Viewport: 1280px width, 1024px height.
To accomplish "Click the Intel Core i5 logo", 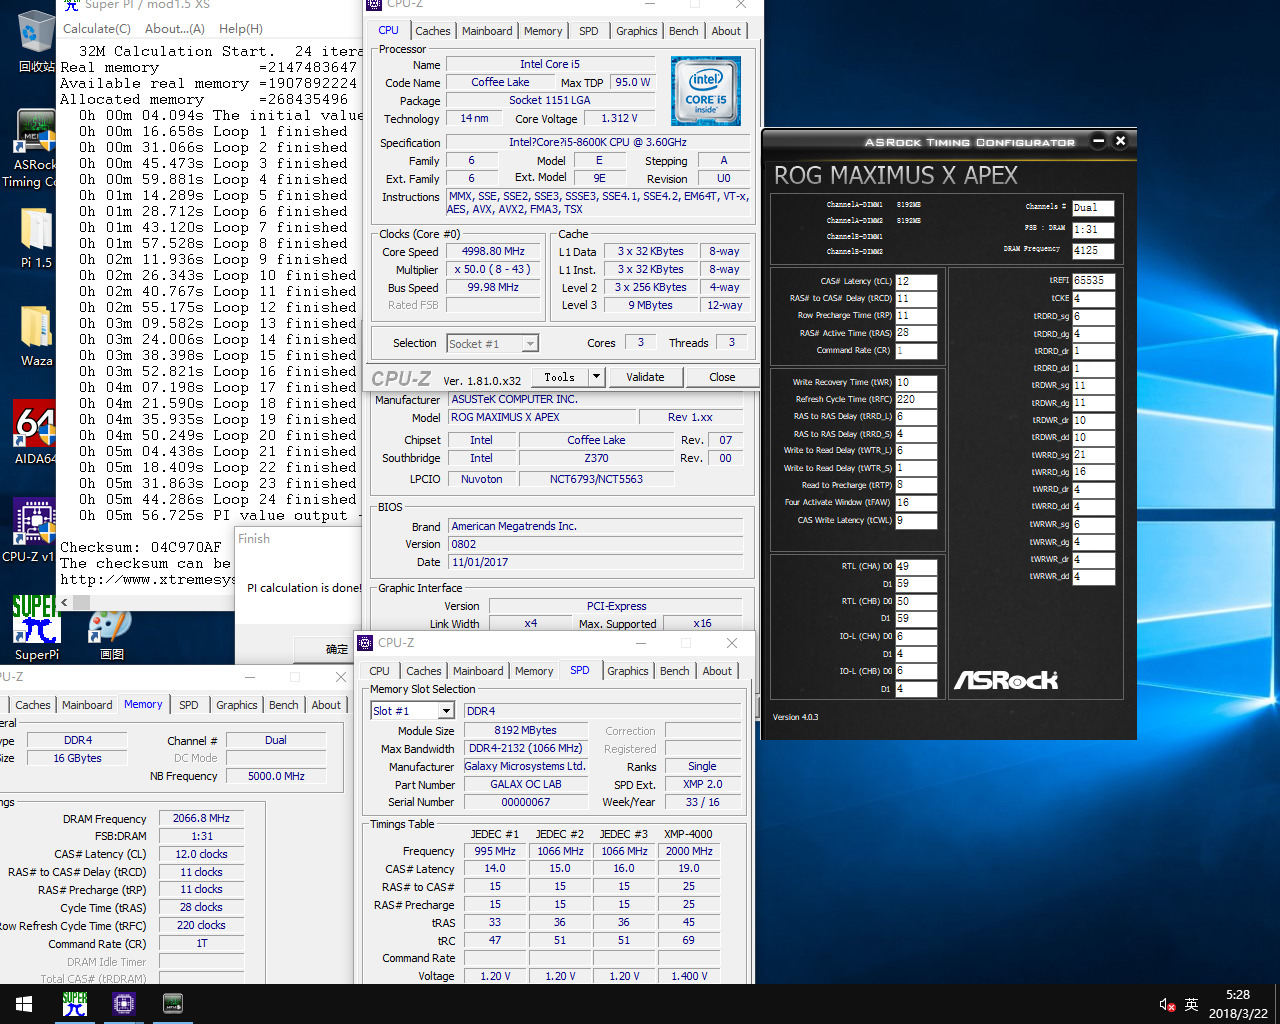I will (x=706, y=91).
